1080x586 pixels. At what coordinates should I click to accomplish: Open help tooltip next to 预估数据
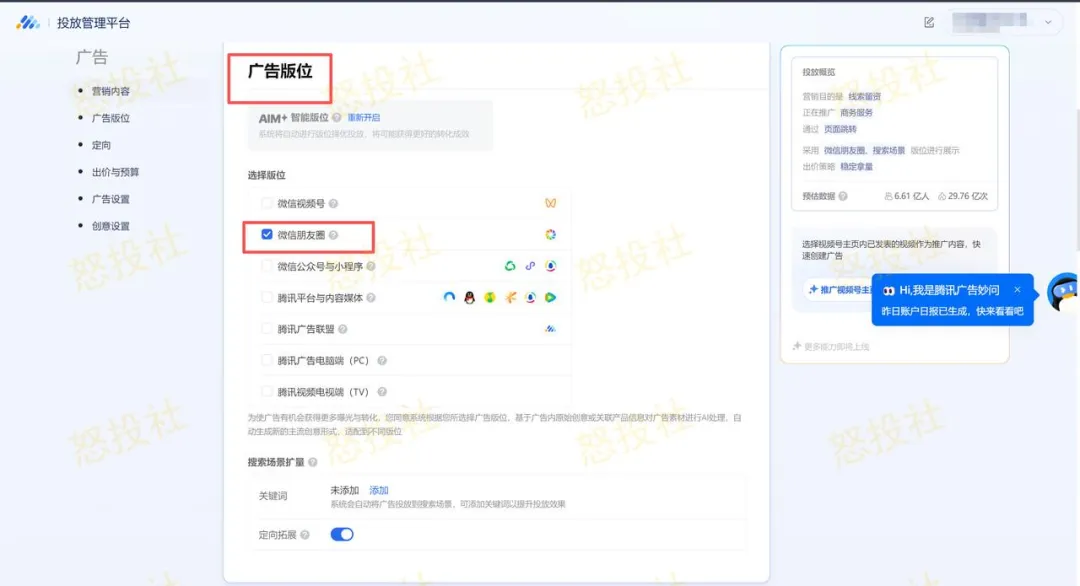pyautogui.click(x=840, y=196)
